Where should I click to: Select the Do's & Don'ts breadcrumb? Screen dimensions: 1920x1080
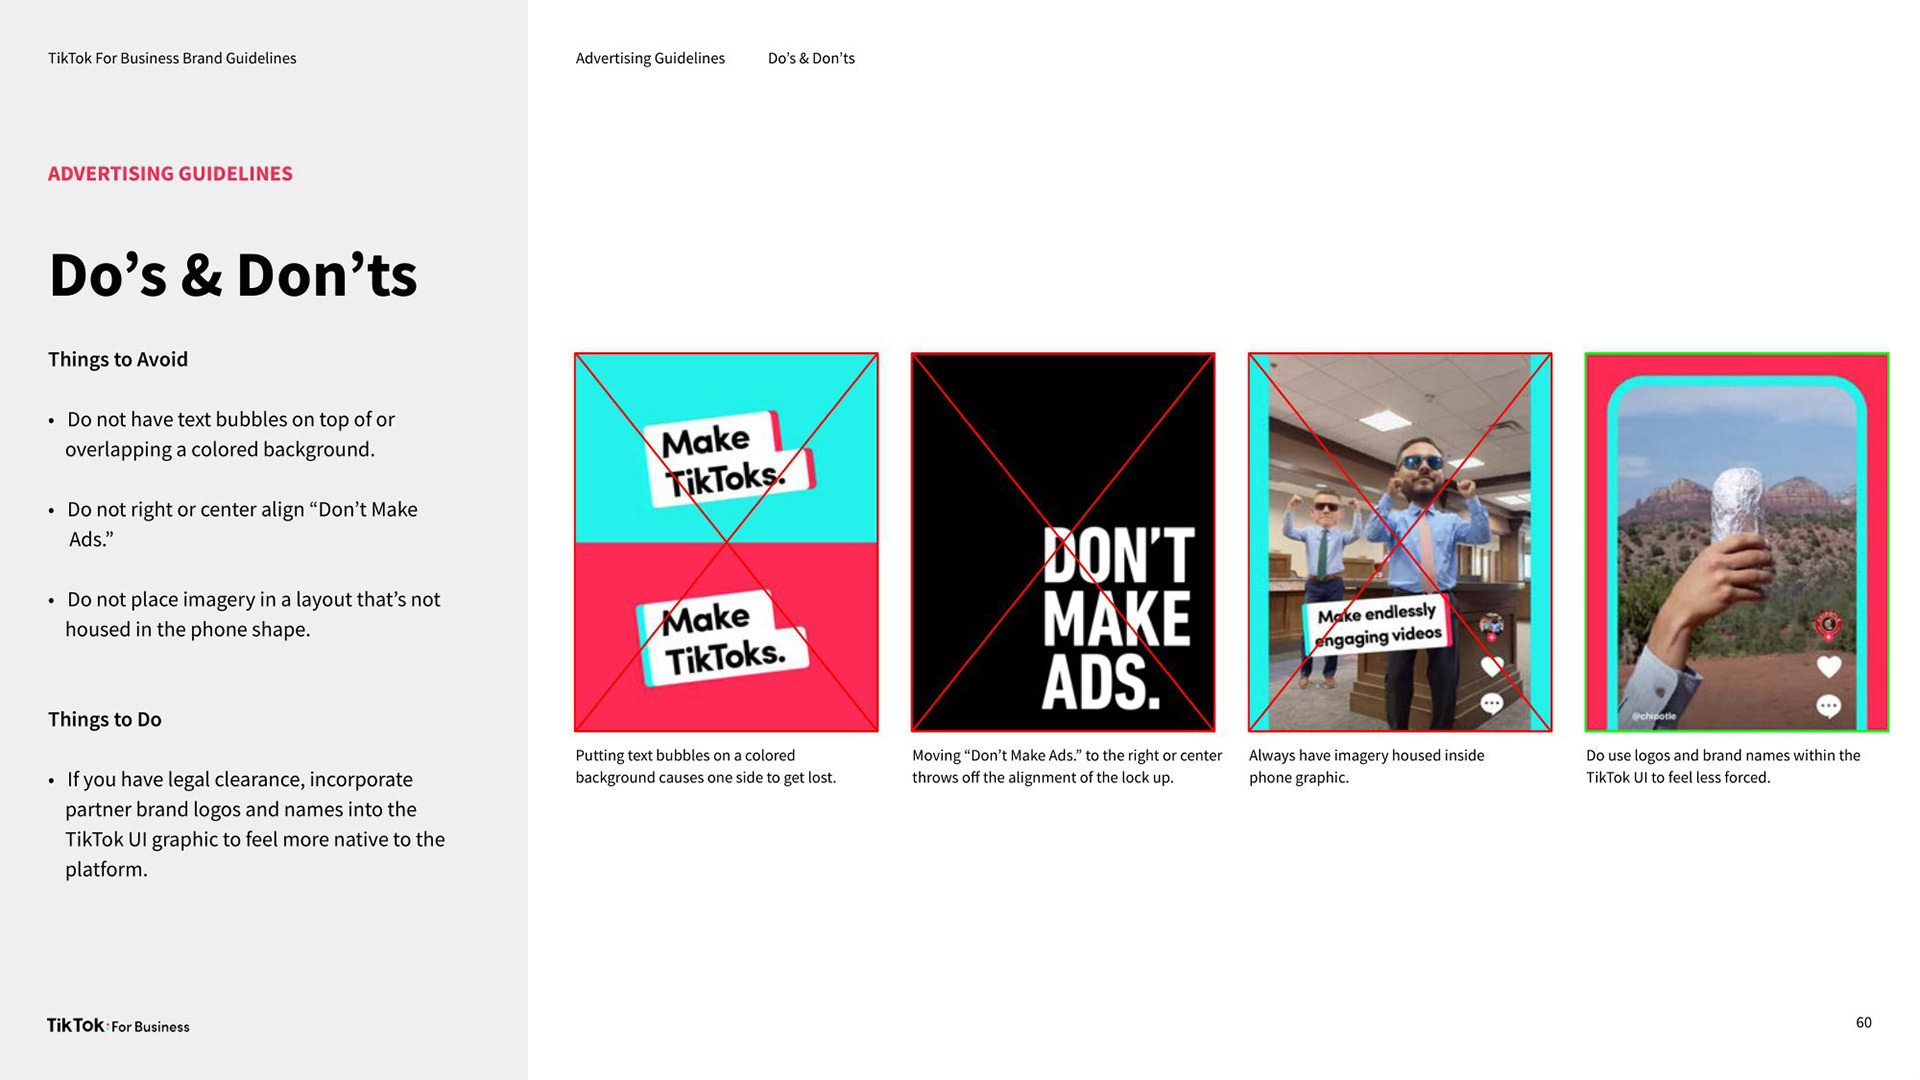click(x=811, y=58)
